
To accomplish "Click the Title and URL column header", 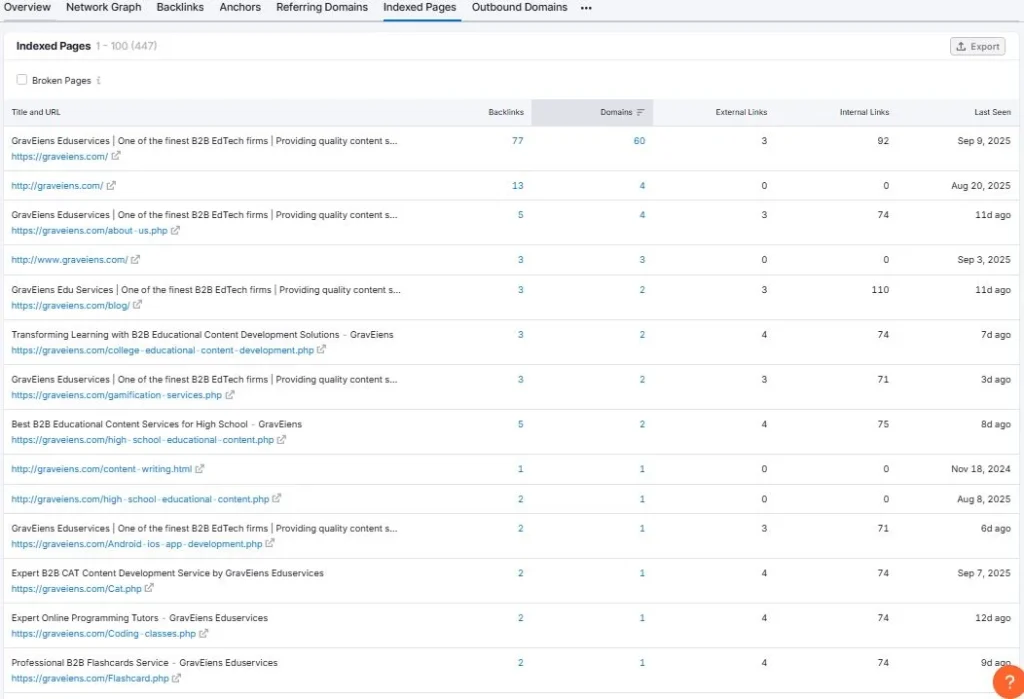I will tap(36, 112).
